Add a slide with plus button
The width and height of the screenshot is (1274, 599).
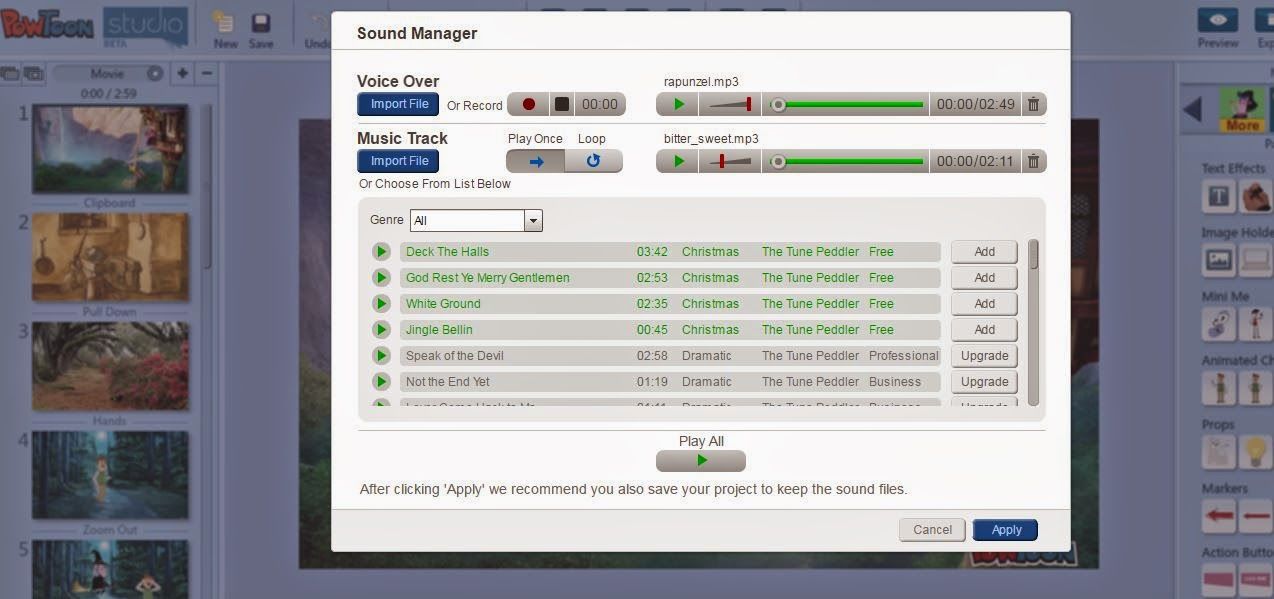pos(182,73)
